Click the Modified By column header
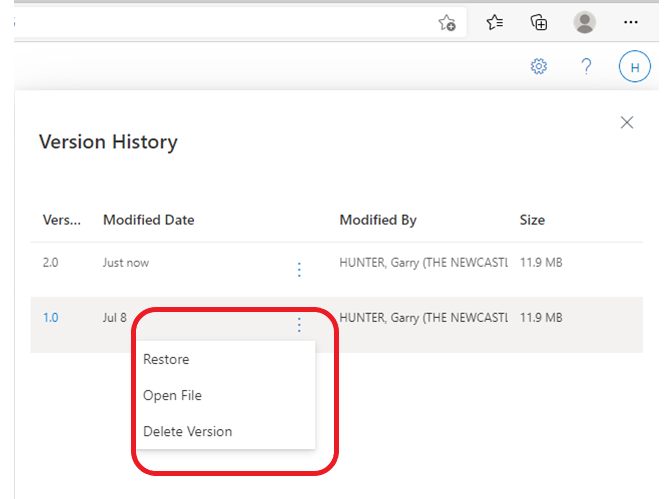 pos(378,220)
